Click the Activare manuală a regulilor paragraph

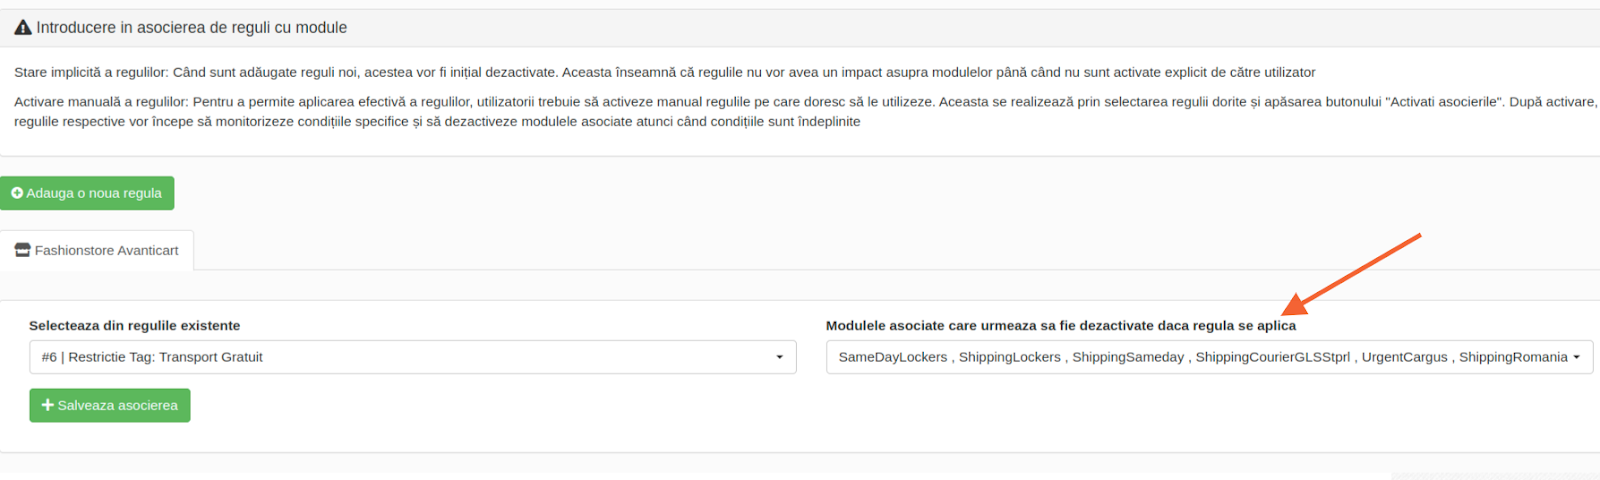[806, 111]
